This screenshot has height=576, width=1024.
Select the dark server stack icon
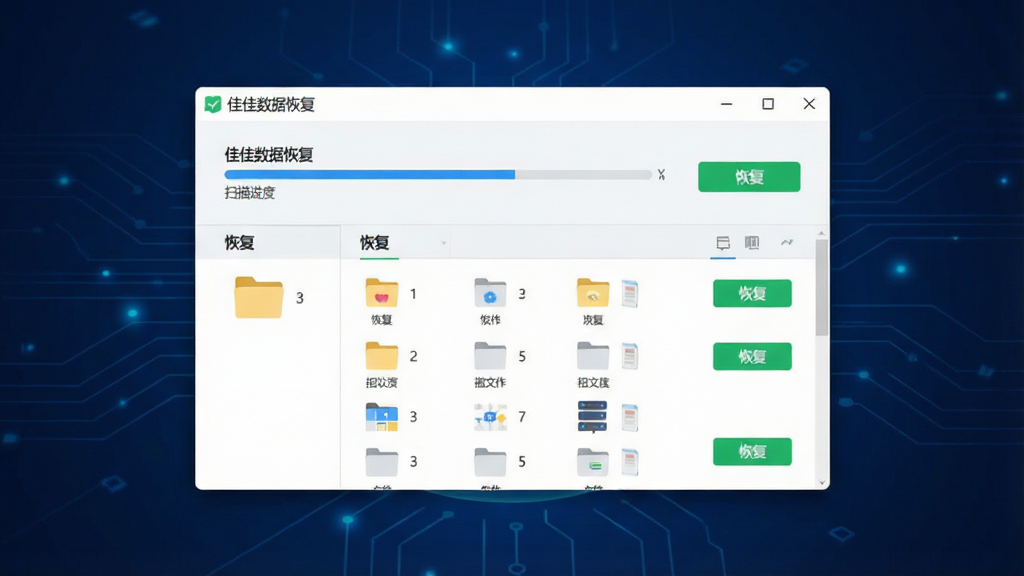pyautogui.click(x=592, y=417)
